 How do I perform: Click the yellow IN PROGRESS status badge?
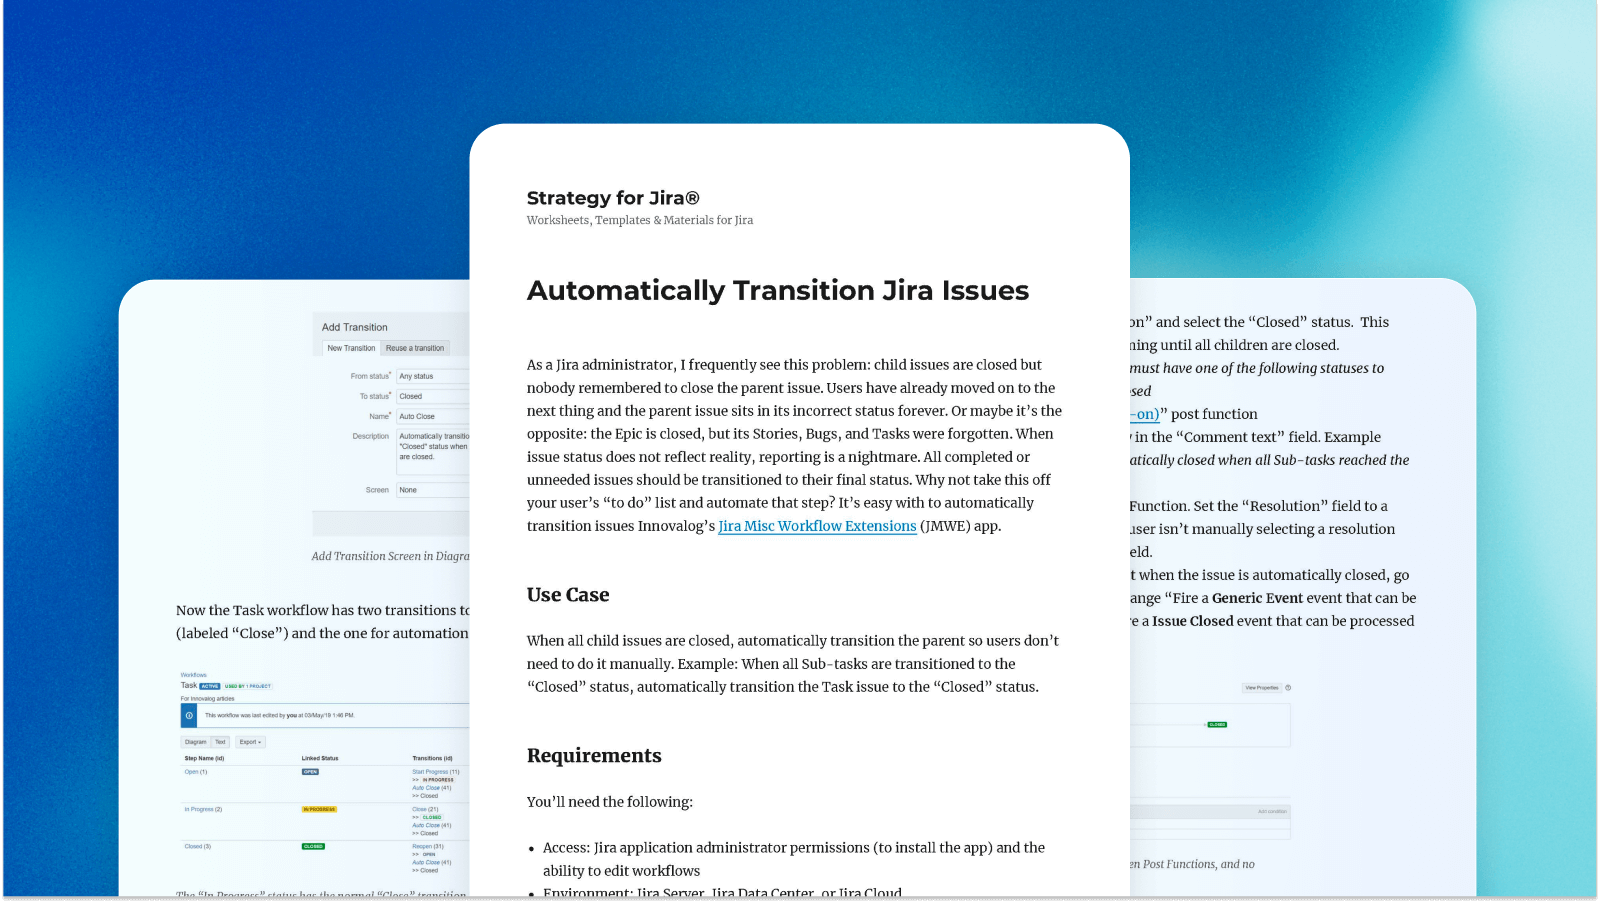(318, 809)
